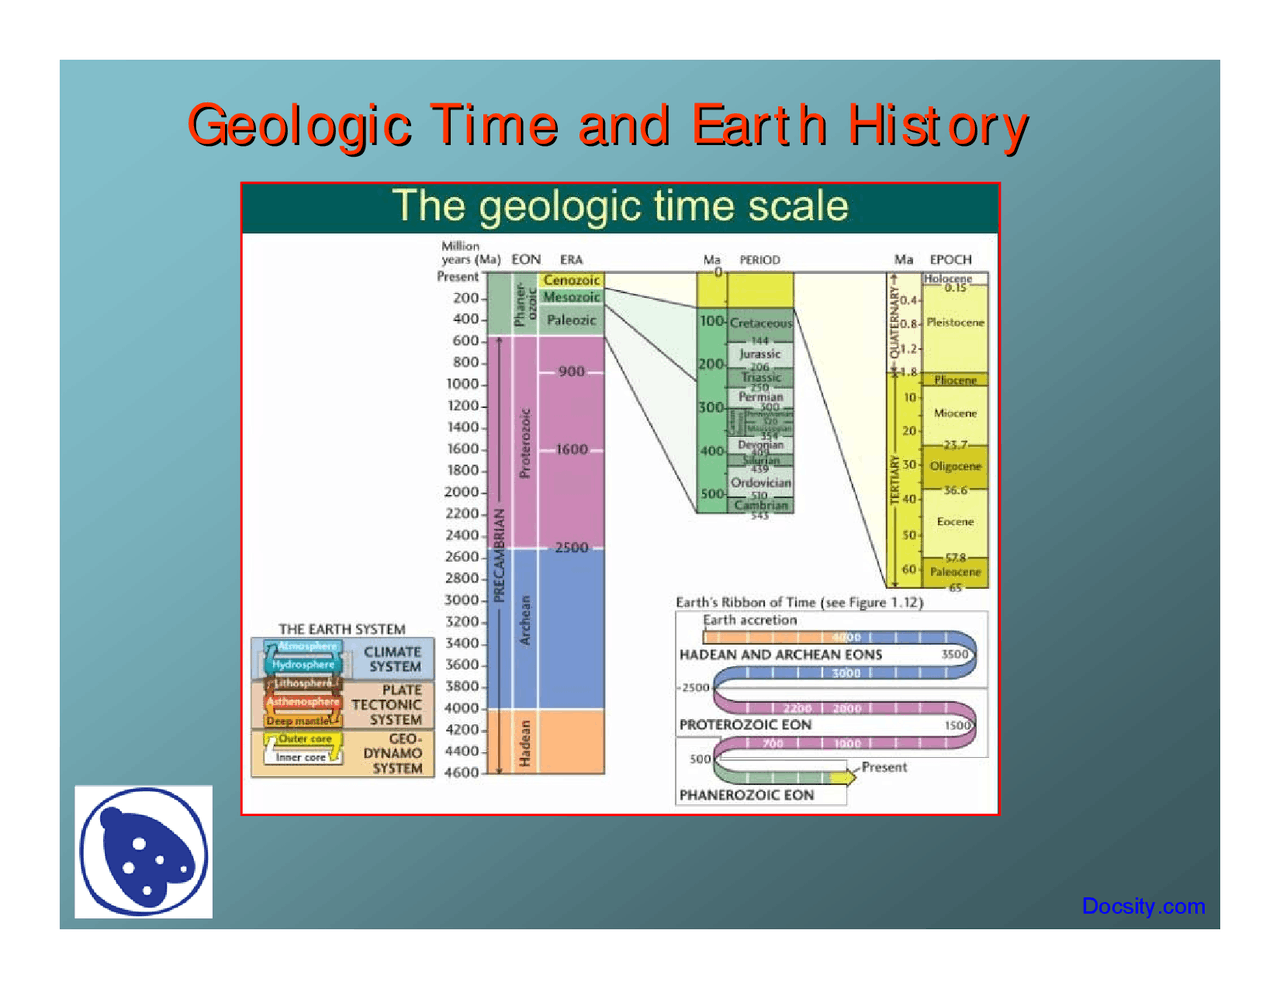Click the blue circular logo icon

coord(144,852)
